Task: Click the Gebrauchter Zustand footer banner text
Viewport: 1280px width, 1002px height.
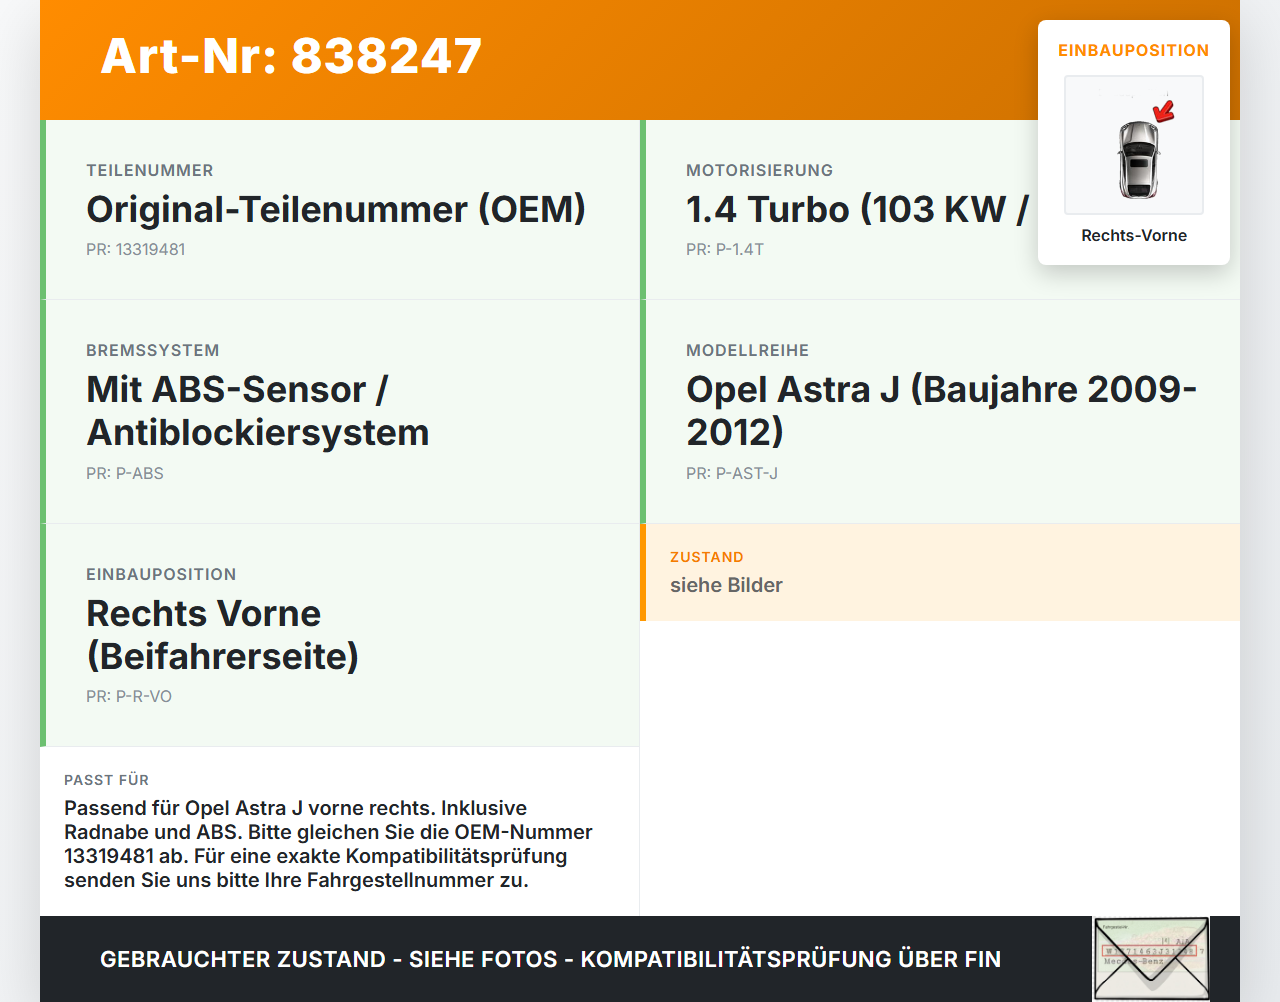Action: coord(550,959)
